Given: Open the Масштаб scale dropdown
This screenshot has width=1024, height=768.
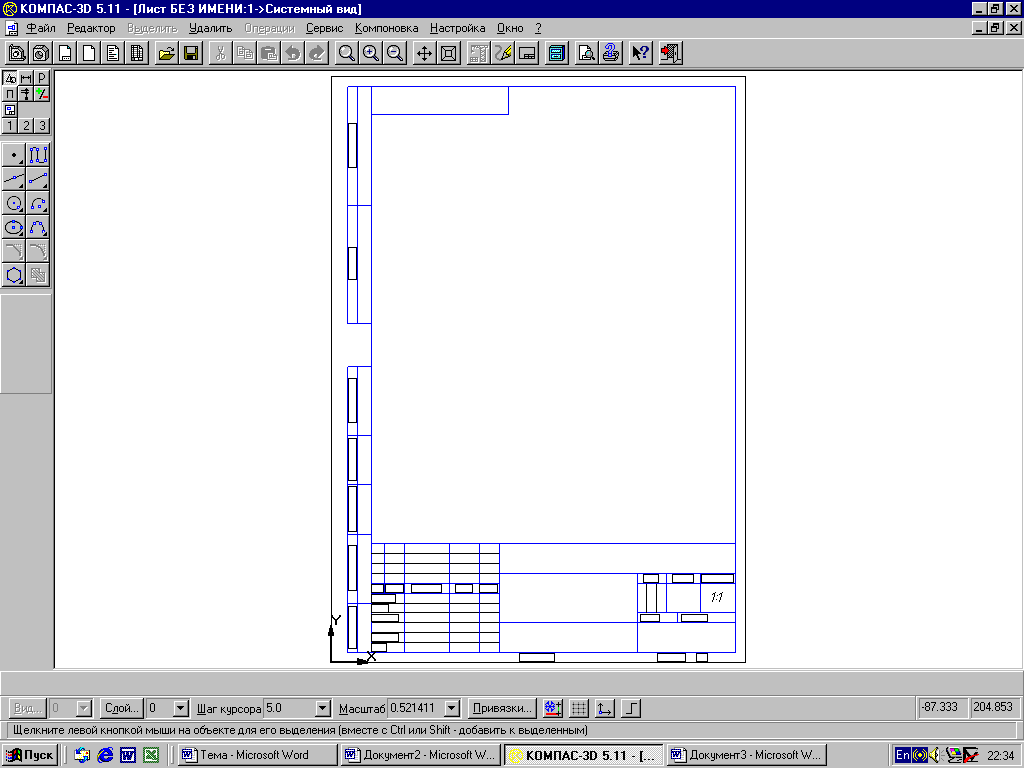Looking at the screenshot, I should click(452, 708).
